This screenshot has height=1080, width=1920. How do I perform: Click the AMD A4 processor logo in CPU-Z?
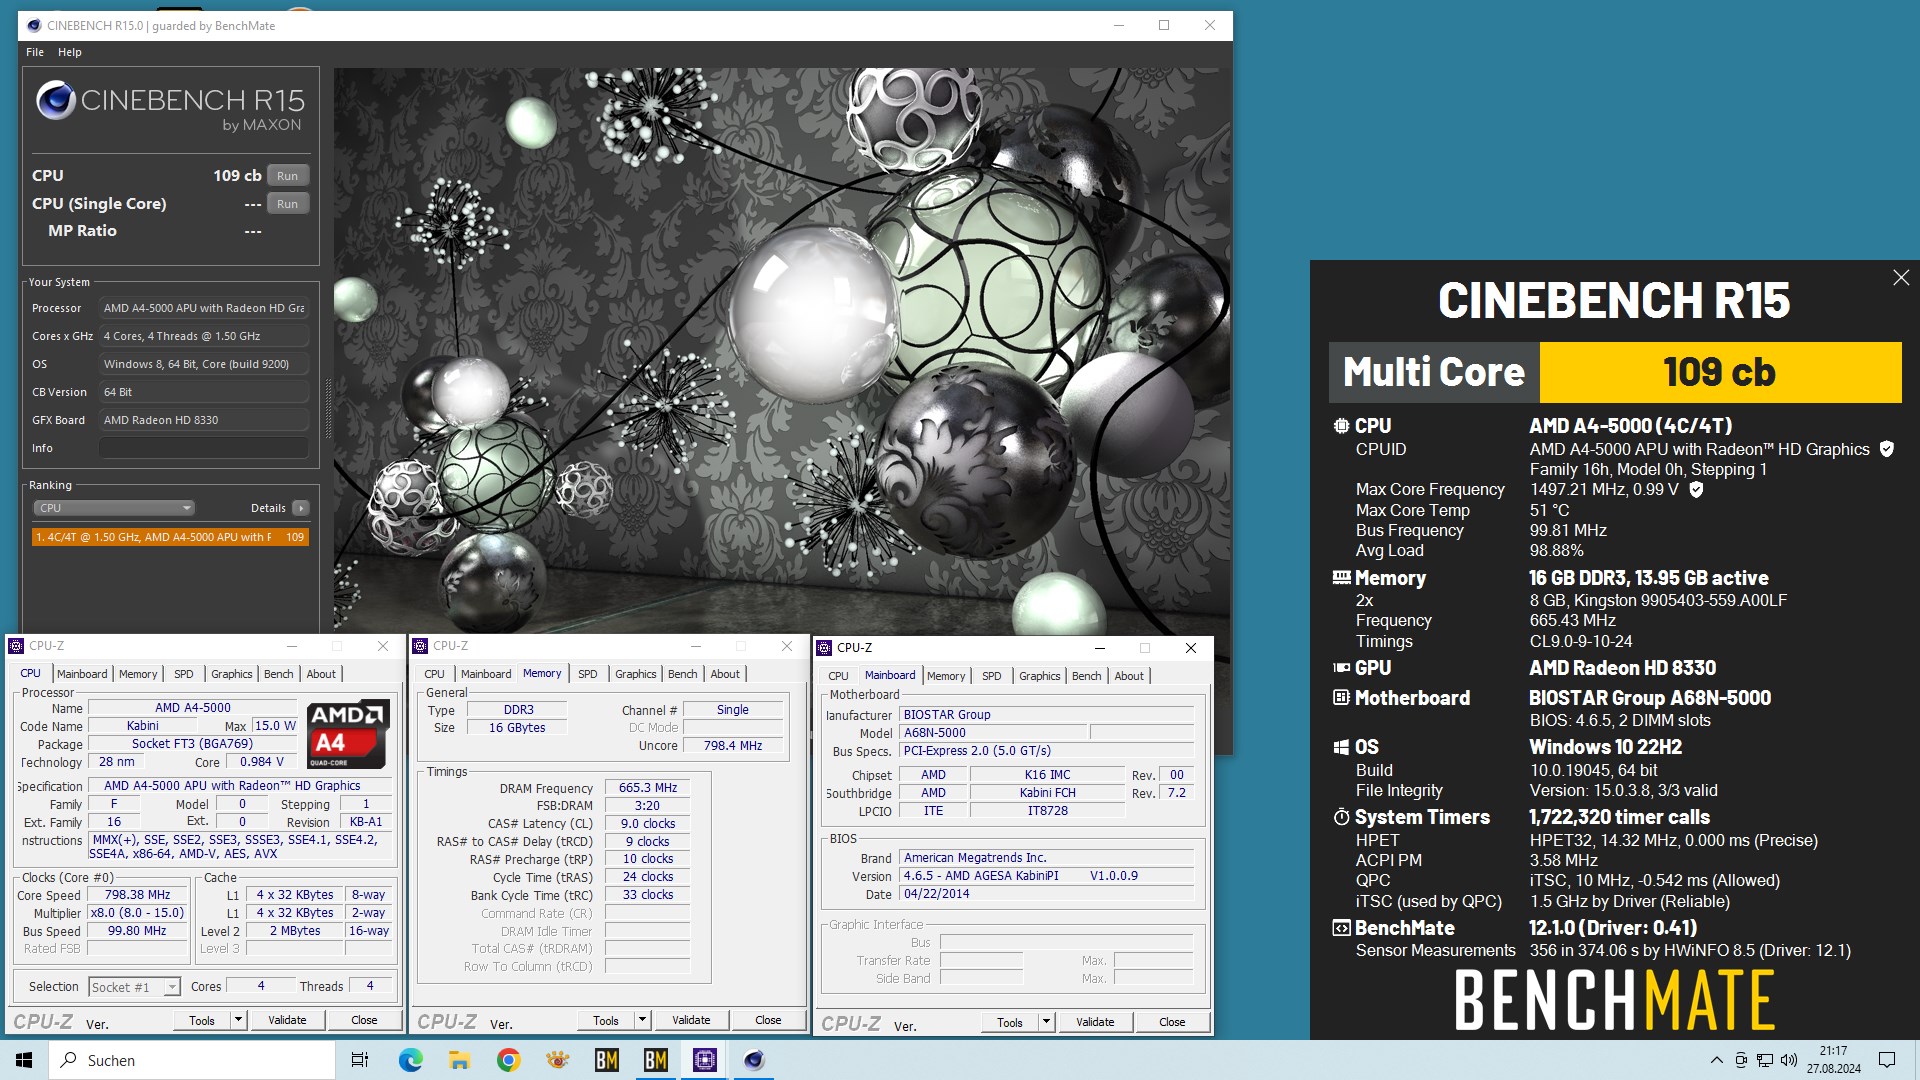point(346,734)
